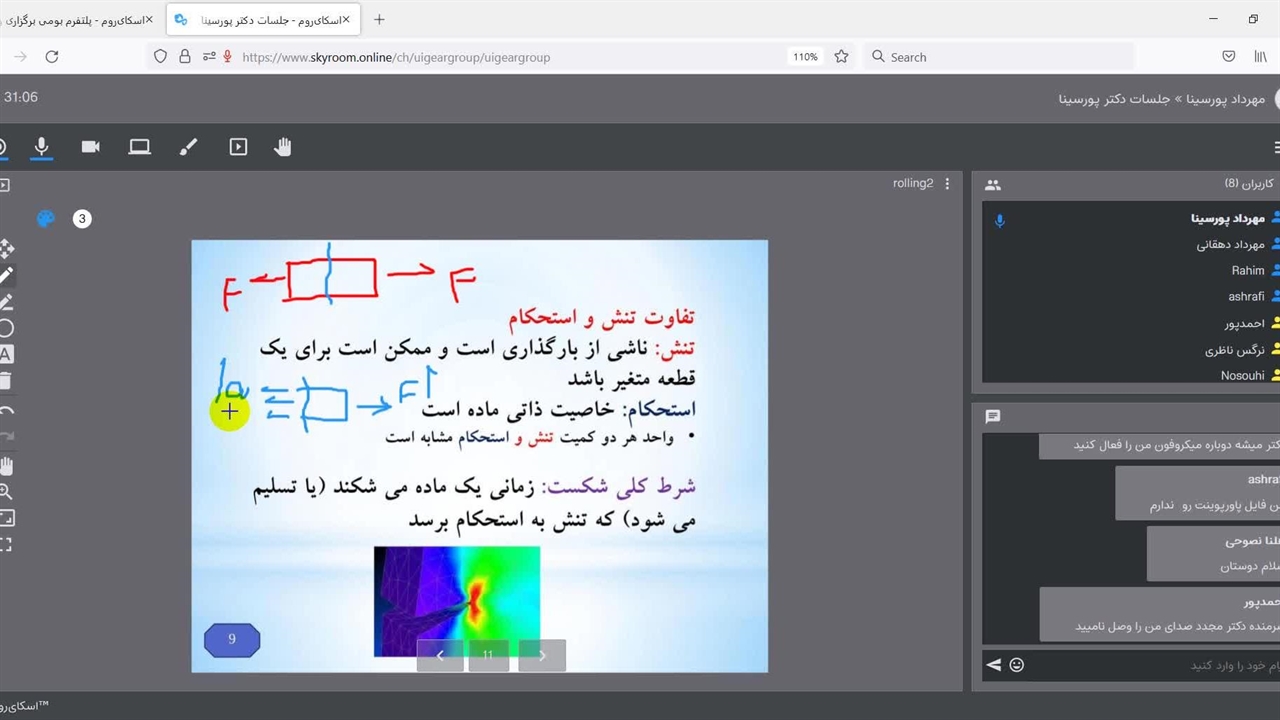Image resolution: width=1280 pixels, height=720 pixels.
Task: Select the circle shape tool
Action: point(6,328)
